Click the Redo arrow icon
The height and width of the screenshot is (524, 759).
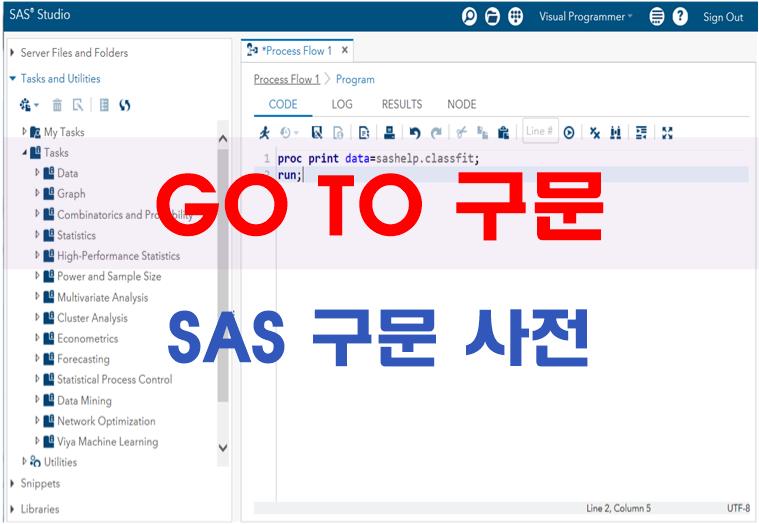[x=436, y=133]
